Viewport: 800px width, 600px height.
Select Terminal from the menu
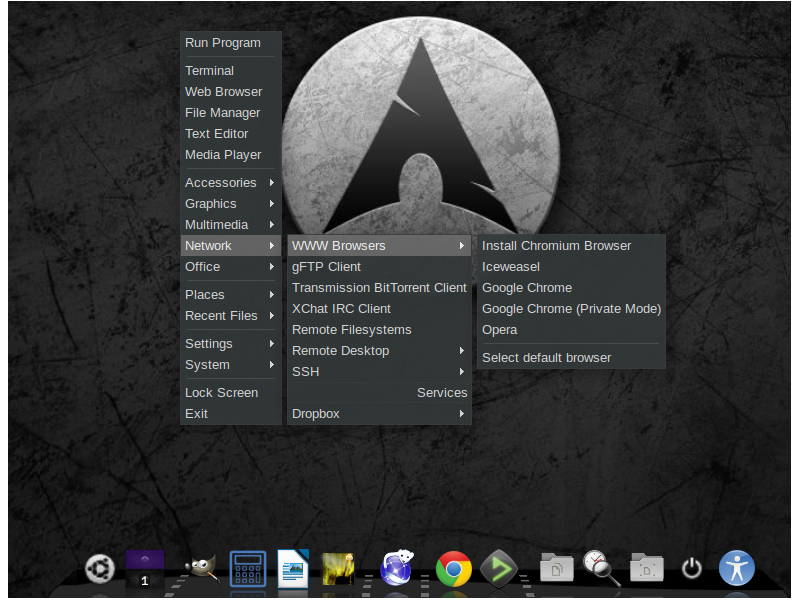point(231,70)
